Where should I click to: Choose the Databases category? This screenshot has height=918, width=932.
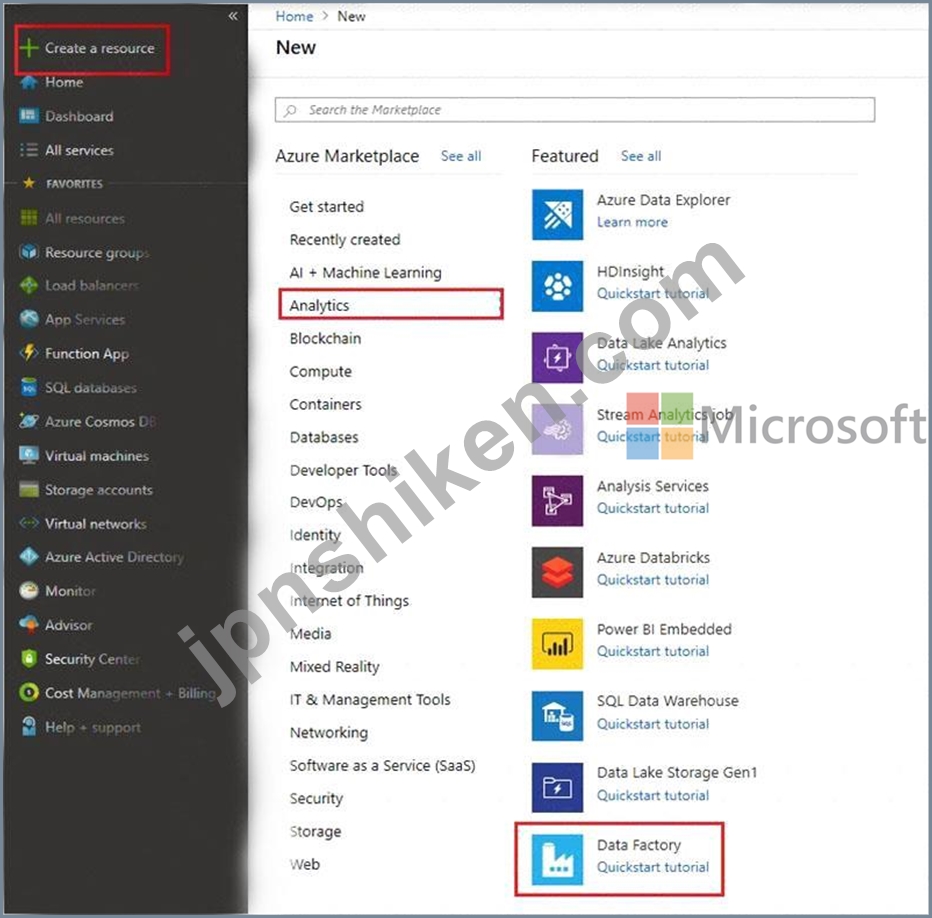tap(324, 437)
